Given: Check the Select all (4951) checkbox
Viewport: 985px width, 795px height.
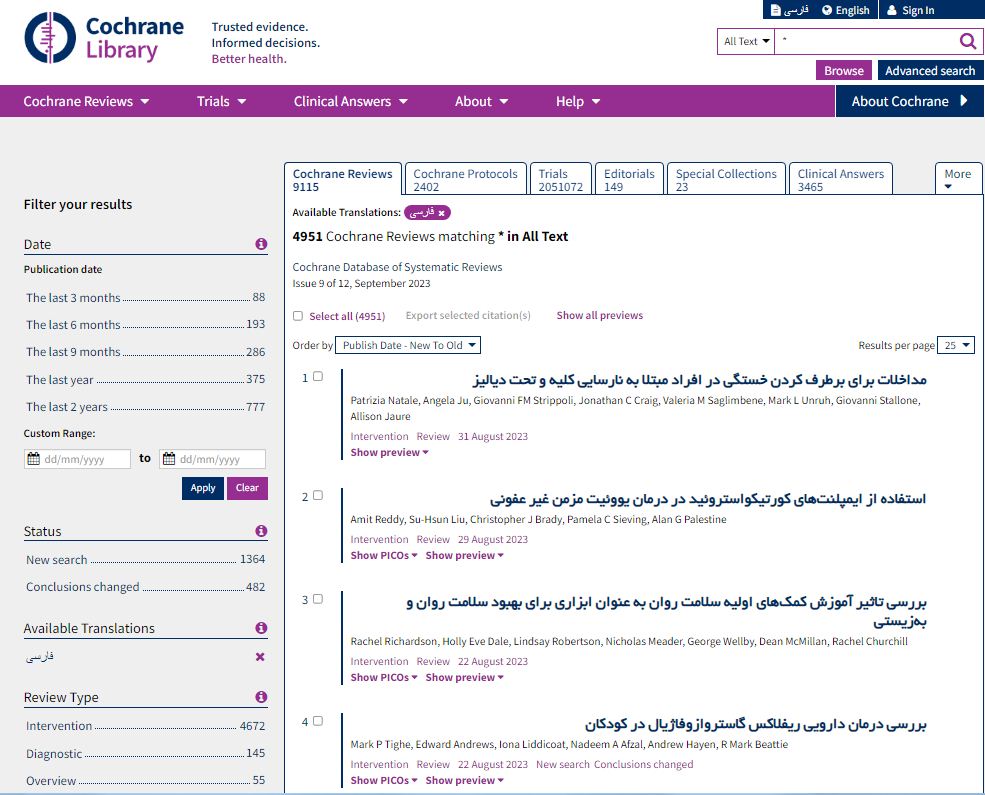Looking at the screenshot, I should coord(298,316).
